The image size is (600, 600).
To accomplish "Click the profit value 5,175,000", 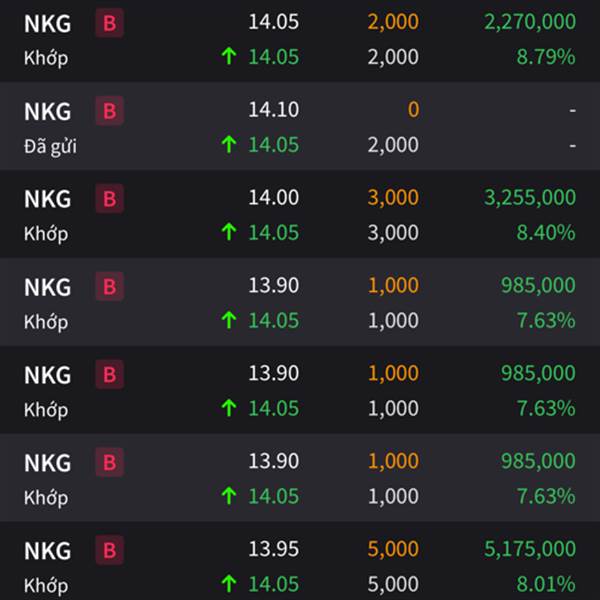I will (x=530, y=549).
